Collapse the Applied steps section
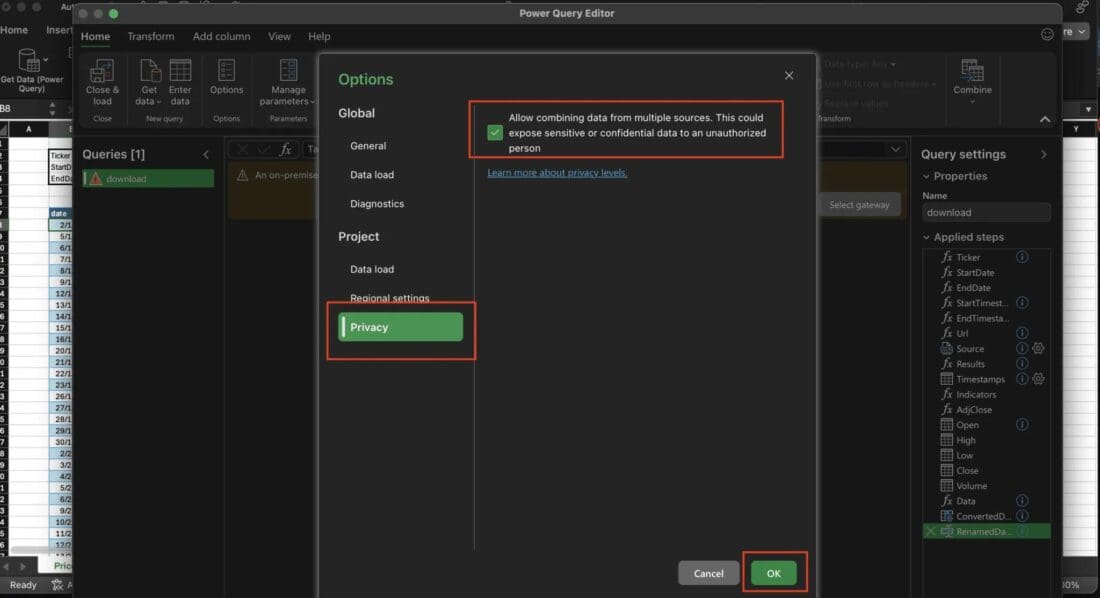 926,237
